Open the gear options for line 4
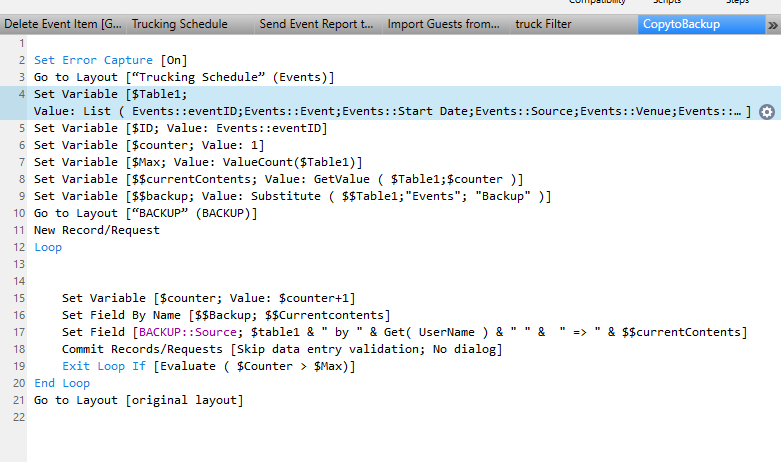This screenshot has width=781, height=462. click(767, 112)
